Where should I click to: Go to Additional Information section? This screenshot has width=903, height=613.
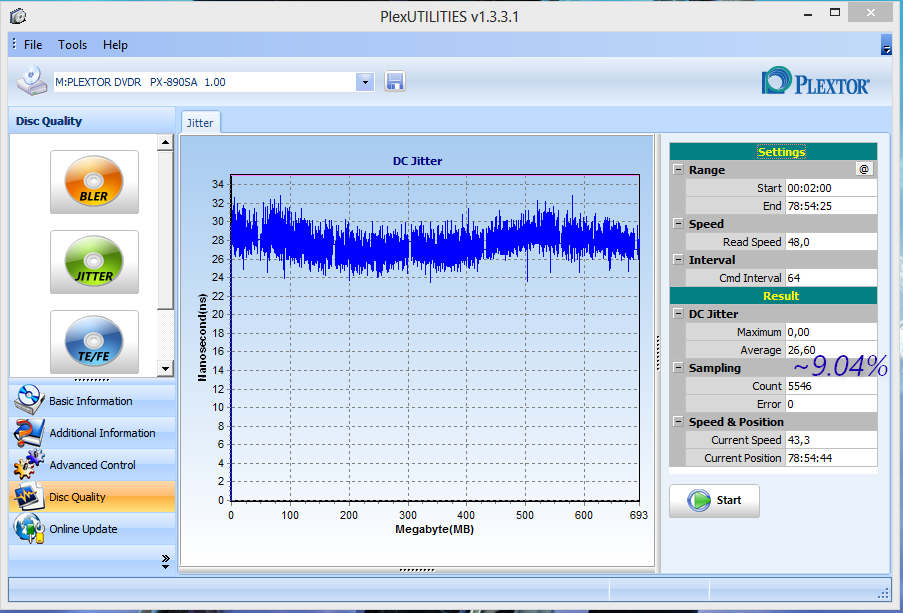pos(92,433)
